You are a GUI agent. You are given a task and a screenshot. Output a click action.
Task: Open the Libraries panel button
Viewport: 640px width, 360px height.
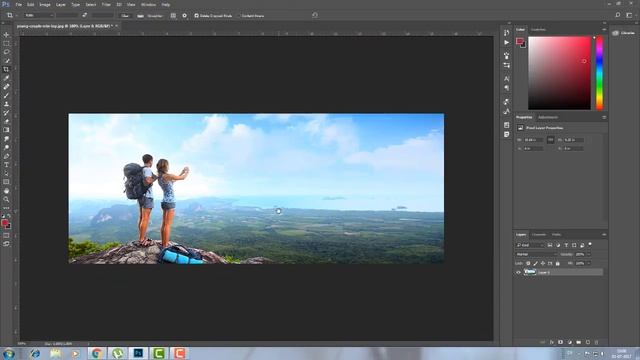click(x=623, y=33)
